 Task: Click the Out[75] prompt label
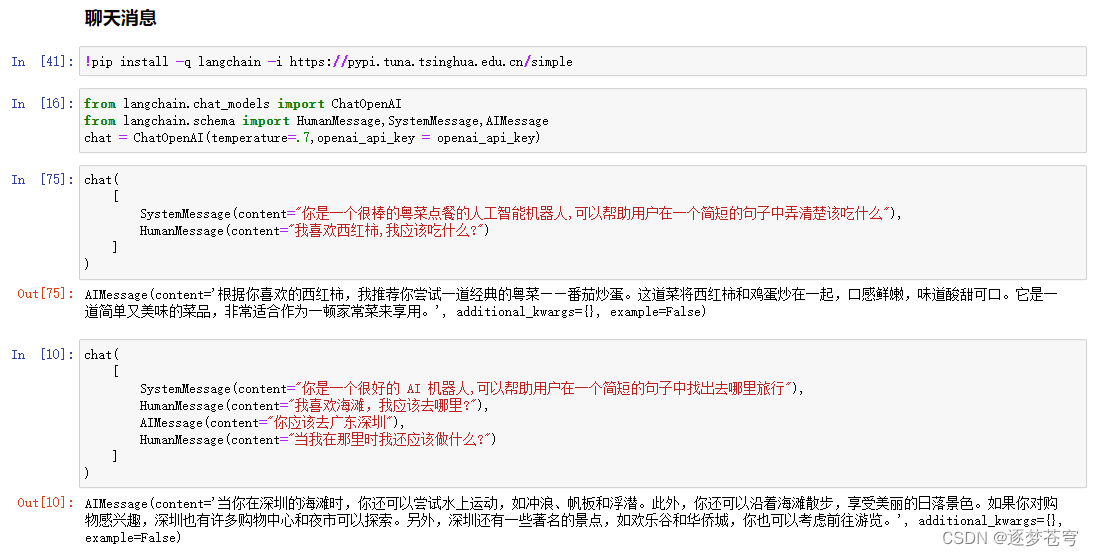pos(45,294)
